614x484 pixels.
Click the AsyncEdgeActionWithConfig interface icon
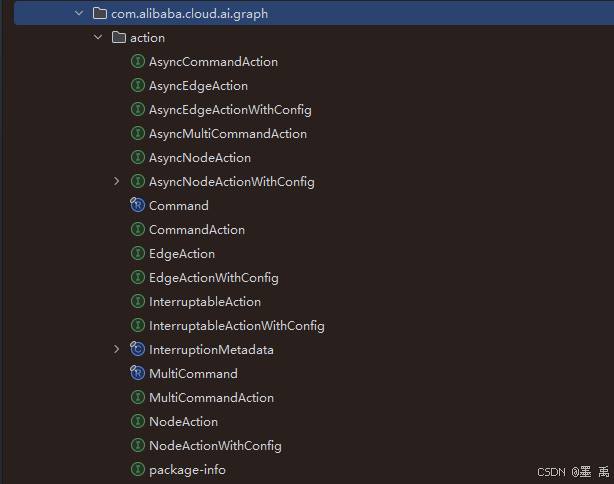click(138, 109)
